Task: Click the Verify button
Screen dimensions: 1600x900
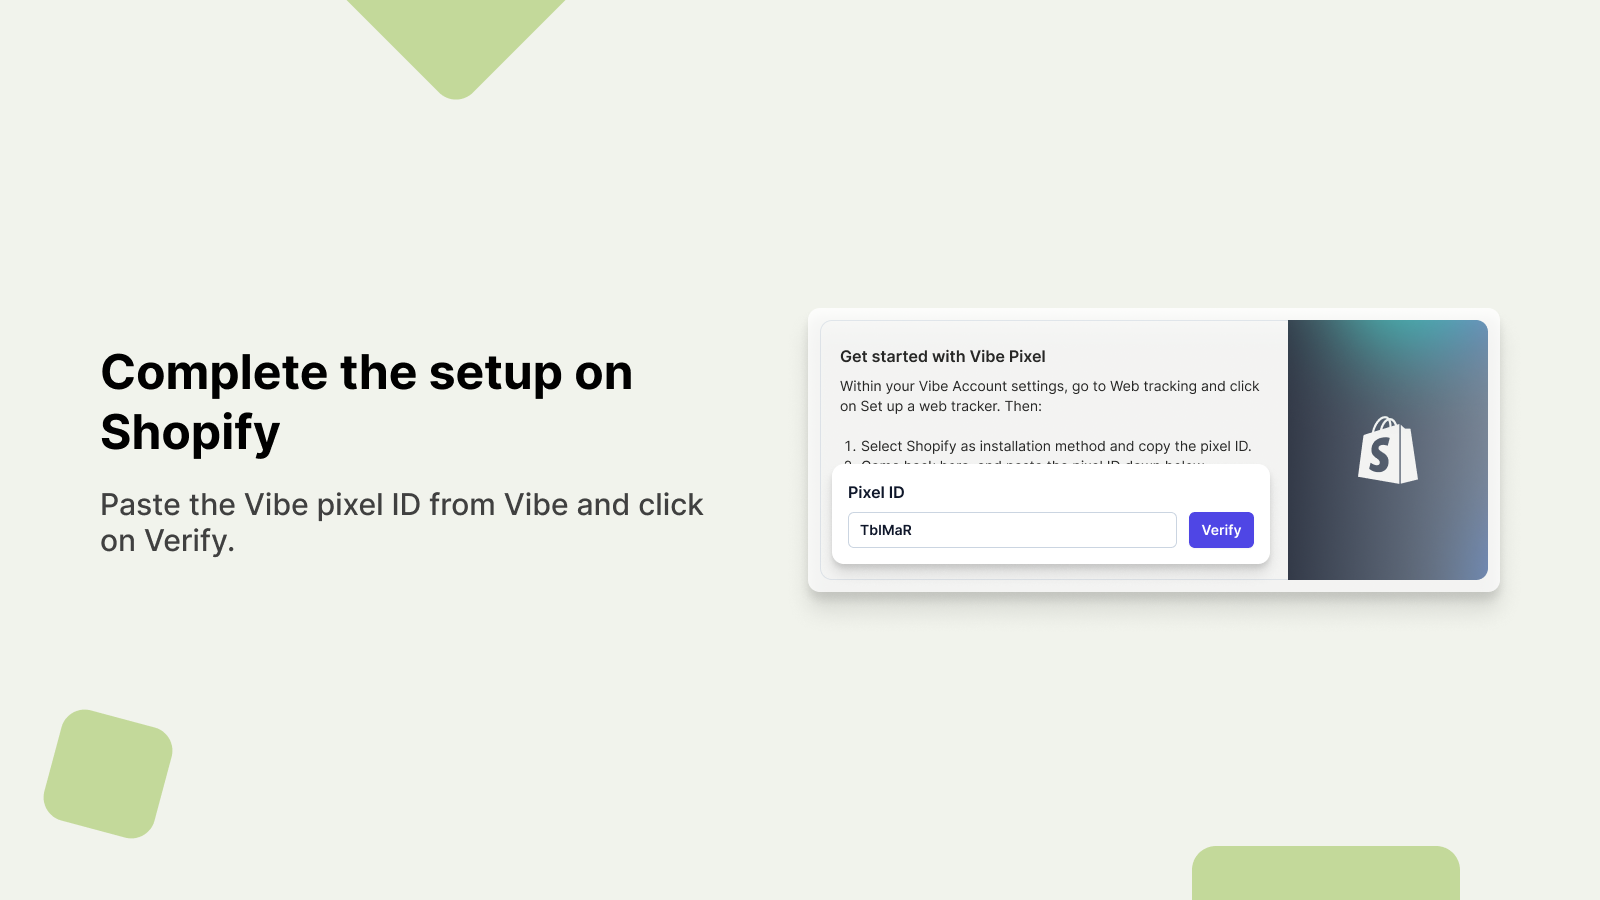Action: pos(1221,530)
